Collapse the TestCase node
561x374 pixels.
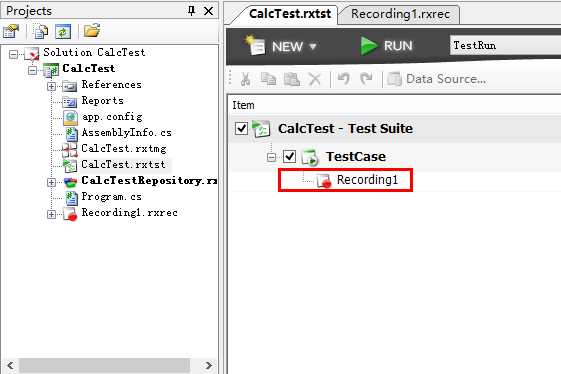272,157
